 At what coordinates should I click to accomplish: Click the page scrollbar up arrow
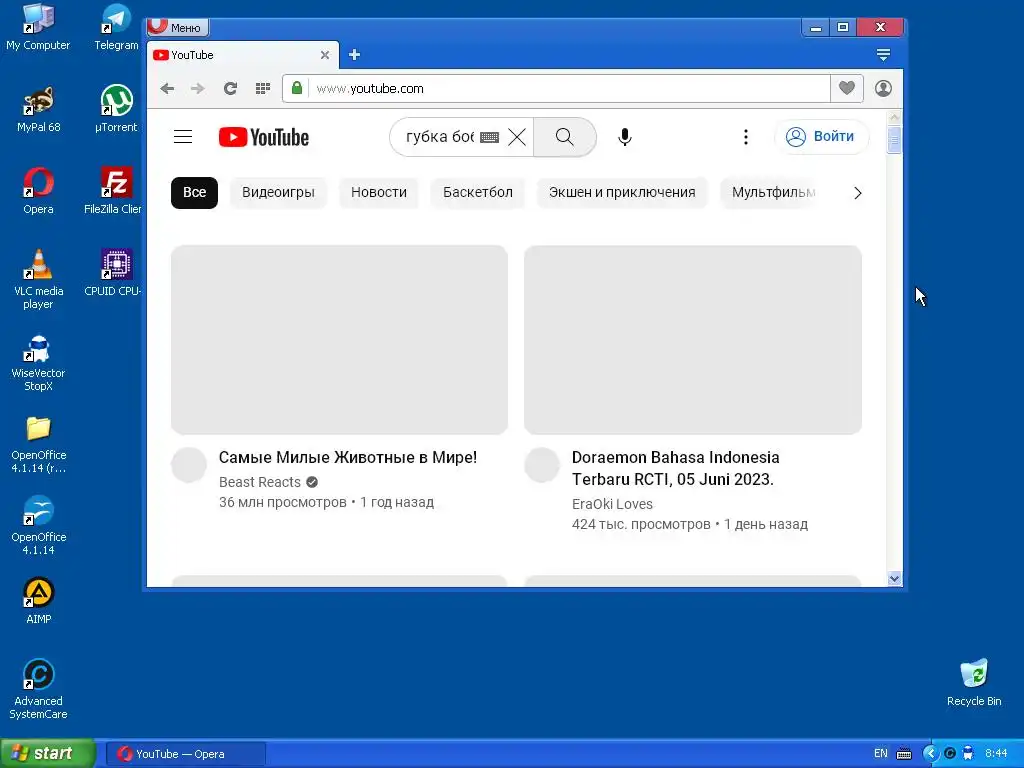point(894,118)
